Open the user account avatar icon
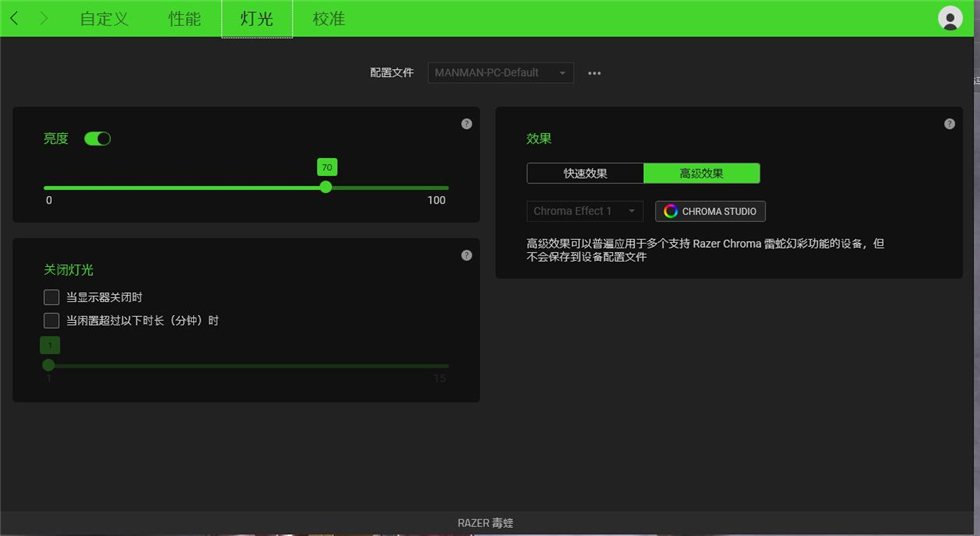The width and height of the screenshot is (980, 536). pyautogui.click(x=950, y=18)
